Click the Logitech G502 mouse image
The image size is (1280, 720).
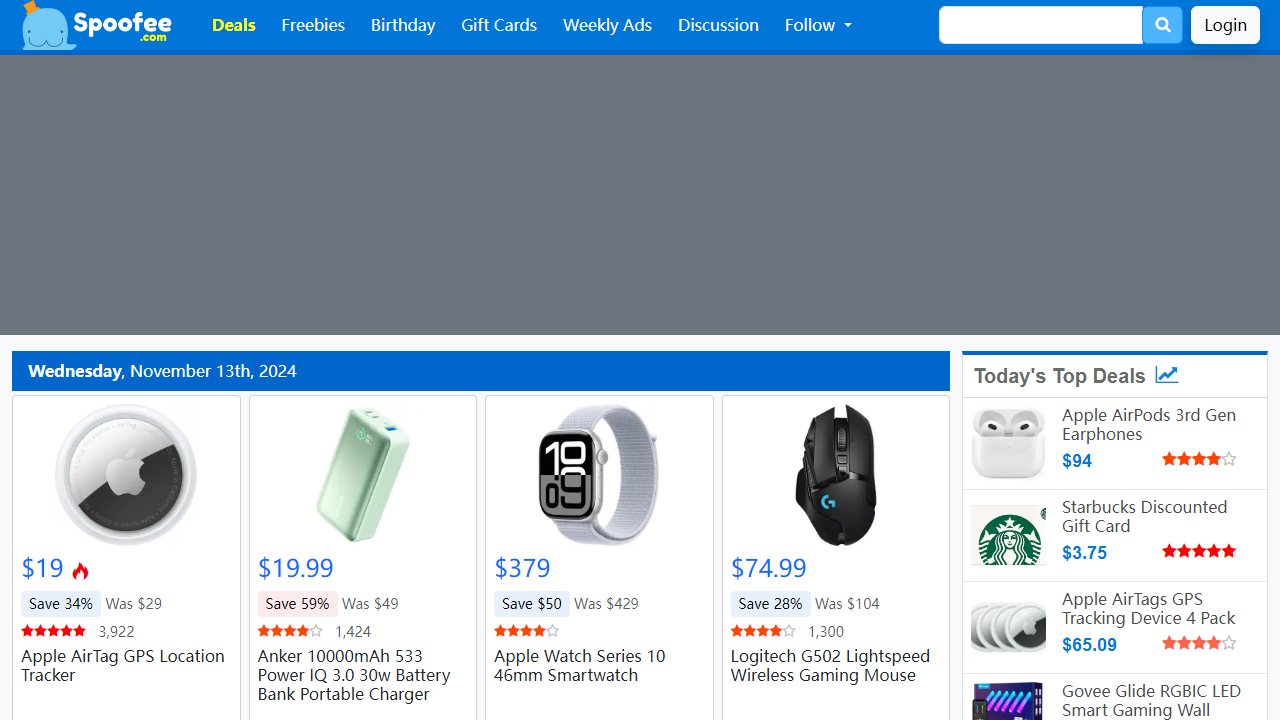[835, 475]
